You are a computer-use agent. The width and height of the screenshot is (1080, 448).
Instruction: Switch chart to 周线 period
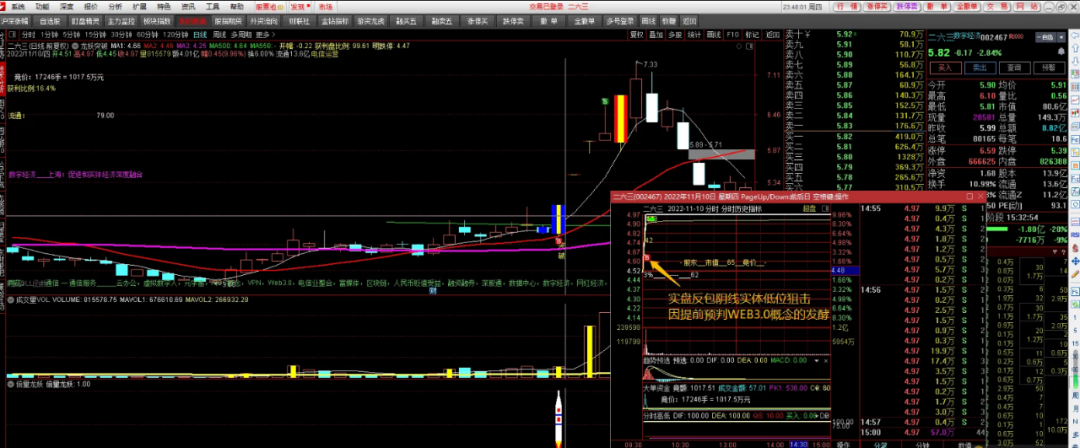click(x=219, y=34)
